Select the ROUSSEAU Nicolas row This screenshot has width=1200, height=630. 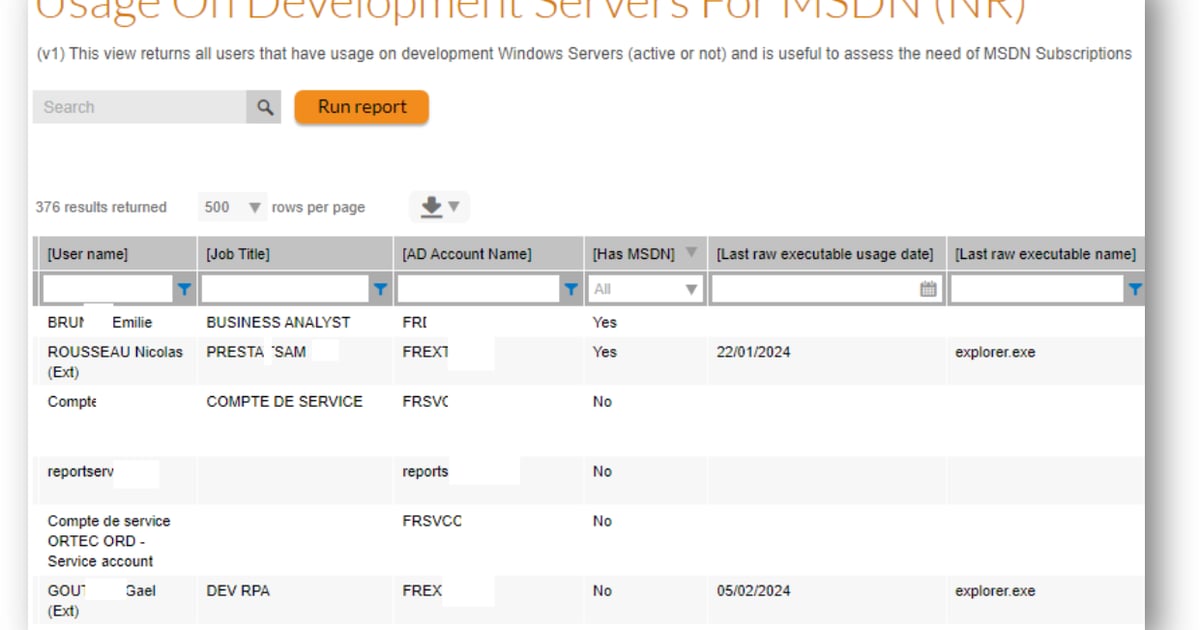click(x=400, y=362)
